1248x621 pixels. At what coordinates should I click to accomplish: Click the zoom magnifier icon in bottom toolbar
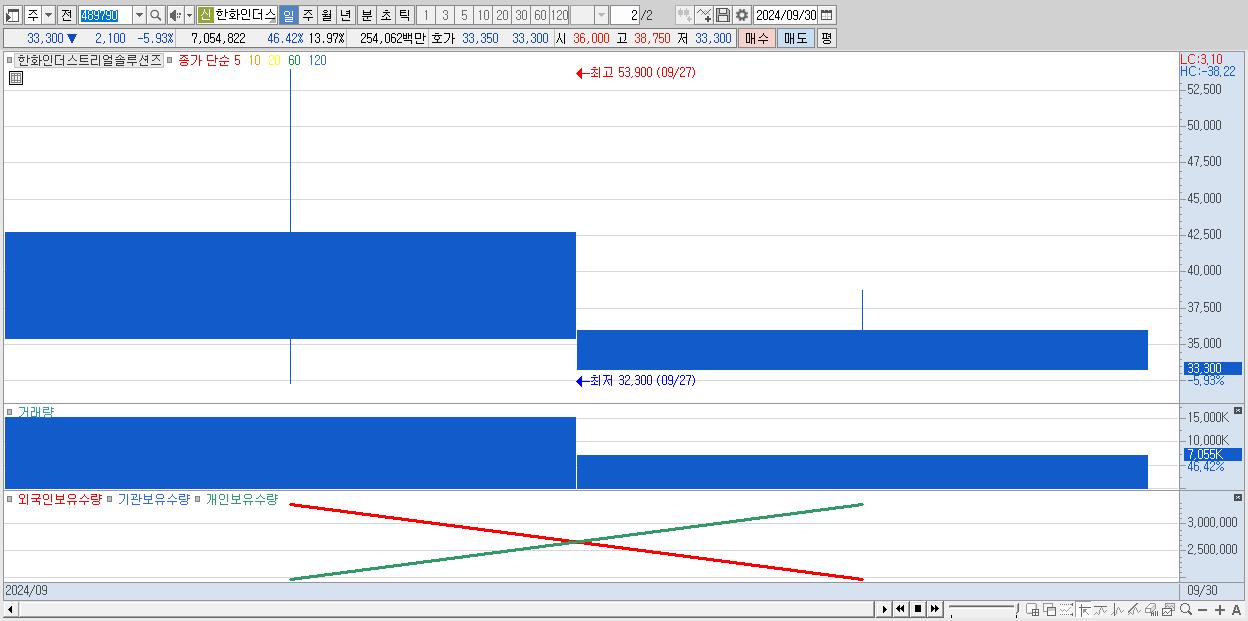(1186, 609)
